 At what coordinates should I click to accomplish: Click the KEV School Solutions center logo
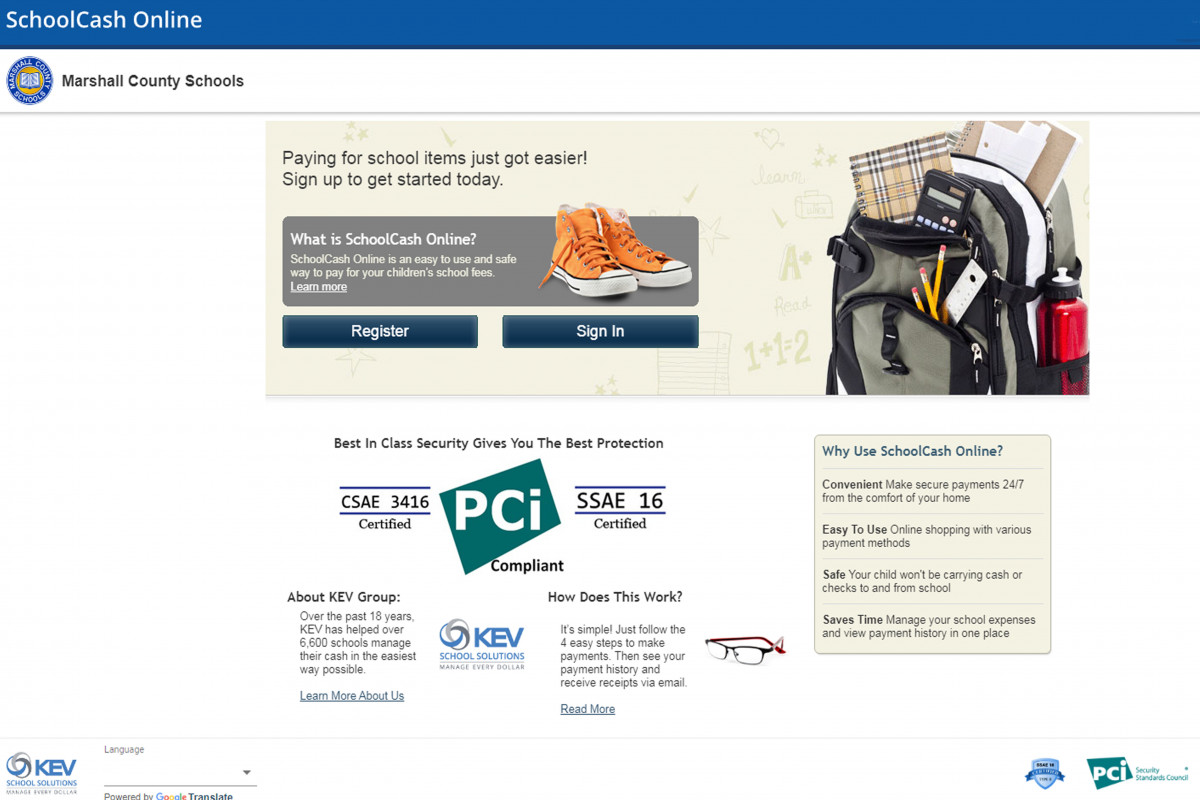(x=482, y=645)
